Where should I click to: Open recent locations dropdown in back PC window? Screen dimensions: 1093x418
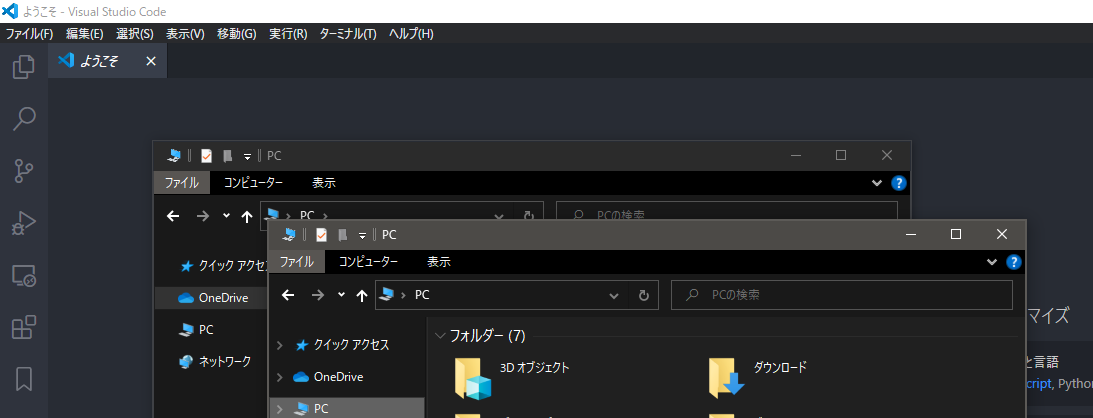tap(226, 215)
